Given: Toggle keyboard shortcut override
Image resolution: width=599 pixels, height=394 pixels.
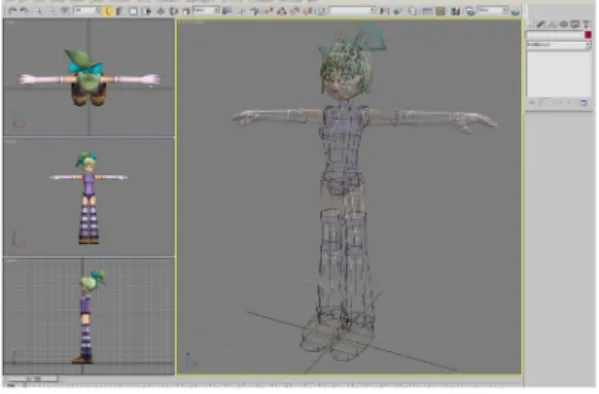Looking at the screenshot, I should pos(255,11).
